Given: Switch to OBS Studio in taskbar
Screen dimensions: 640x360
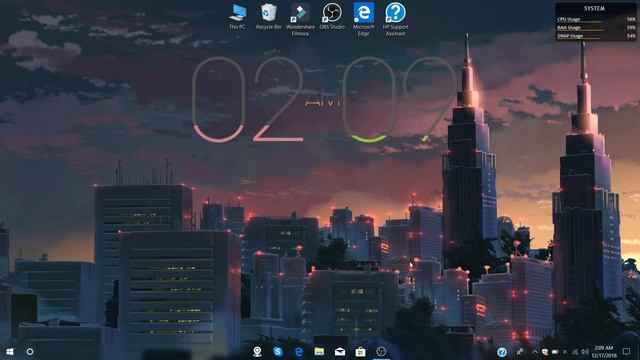Looking at the screenshot, I should coord(381,351).
